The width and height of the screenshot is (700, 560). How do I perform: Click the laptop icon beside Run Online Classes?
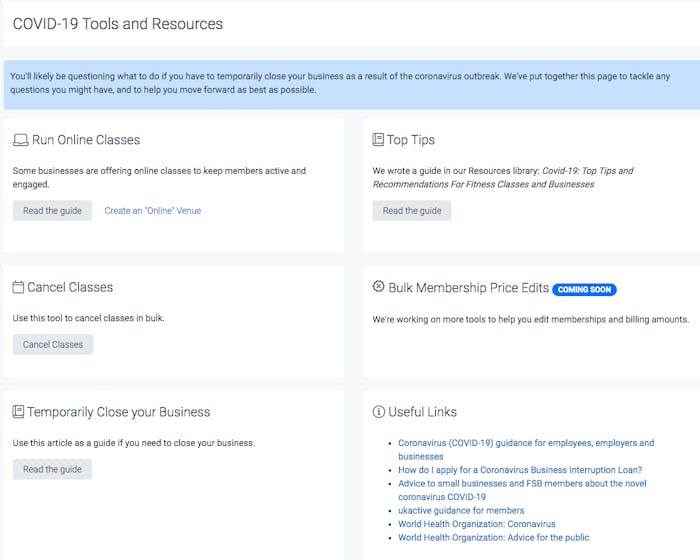[20, 140]
